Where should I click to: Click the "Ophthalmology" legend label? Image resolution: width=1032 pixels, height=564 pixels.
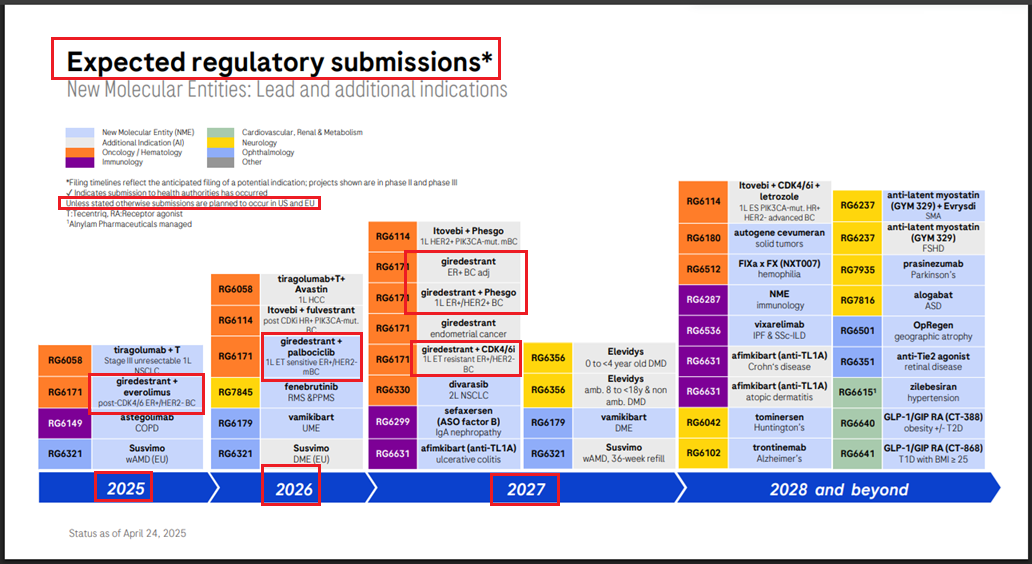click(x=268, y=152)
